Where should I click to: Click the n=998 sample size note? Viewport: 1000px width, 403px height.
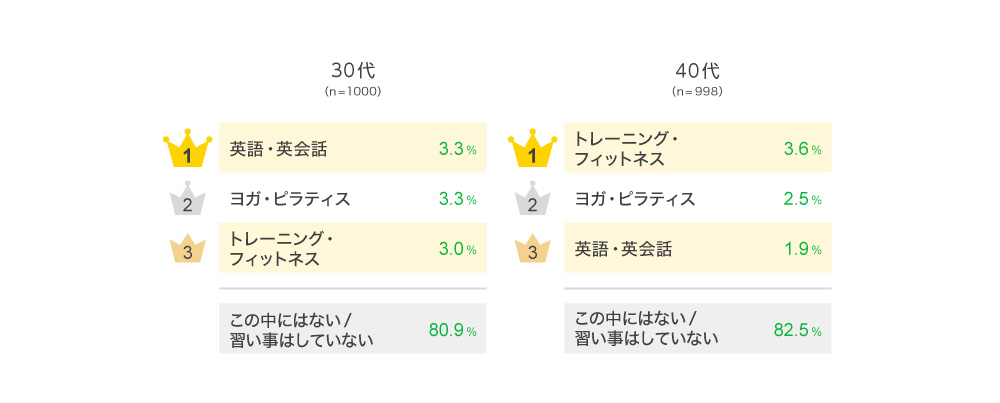[697, 92]
